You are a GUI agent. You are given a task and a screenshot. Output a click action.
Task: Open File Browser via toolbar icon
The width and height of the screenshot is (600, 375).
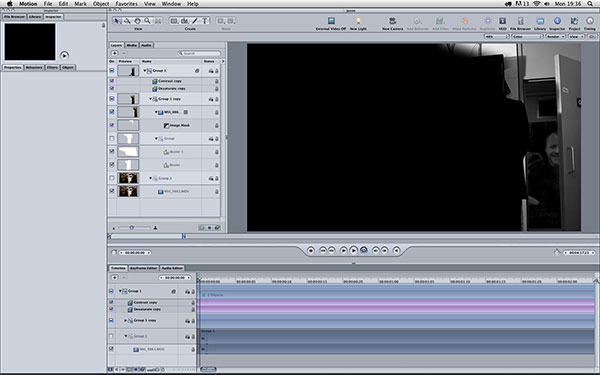[520, 21]
